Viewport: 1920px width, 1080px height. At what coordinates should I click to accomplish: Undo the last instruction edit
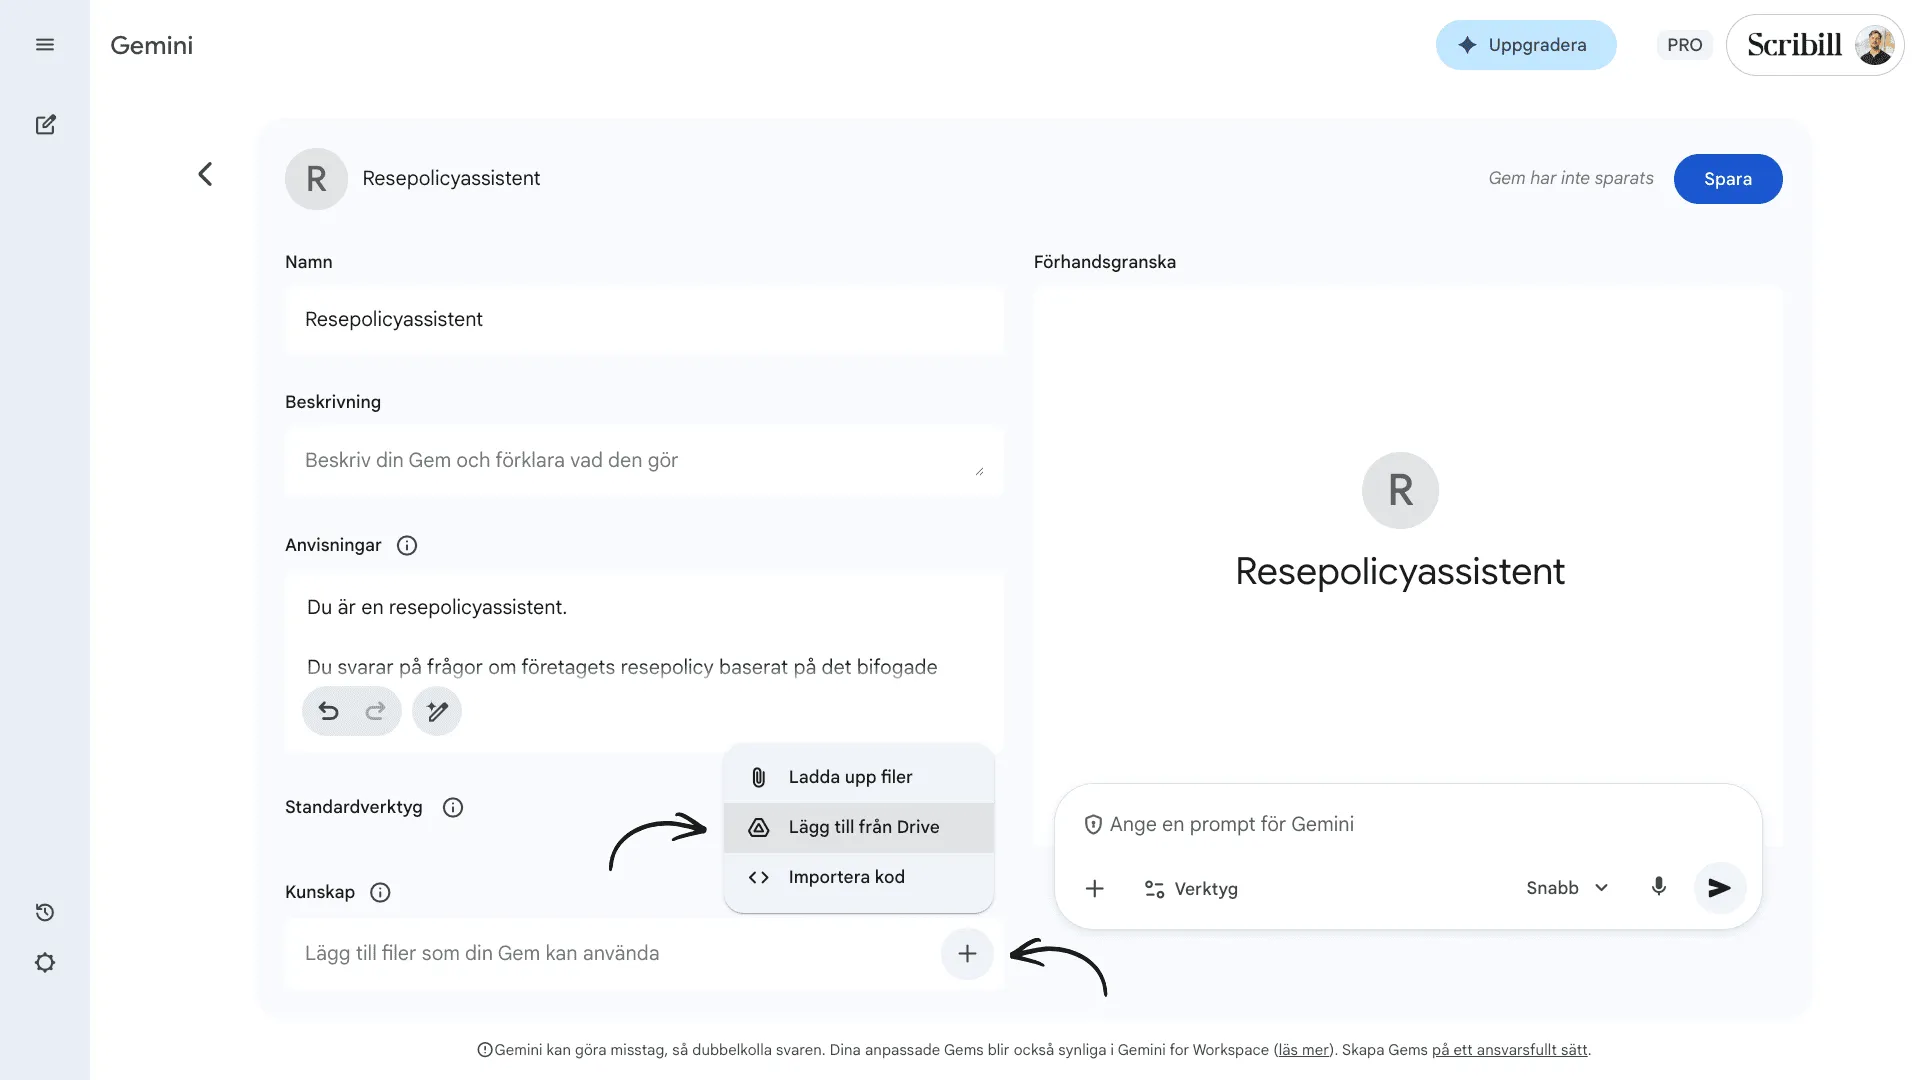[x=328, y=711]
